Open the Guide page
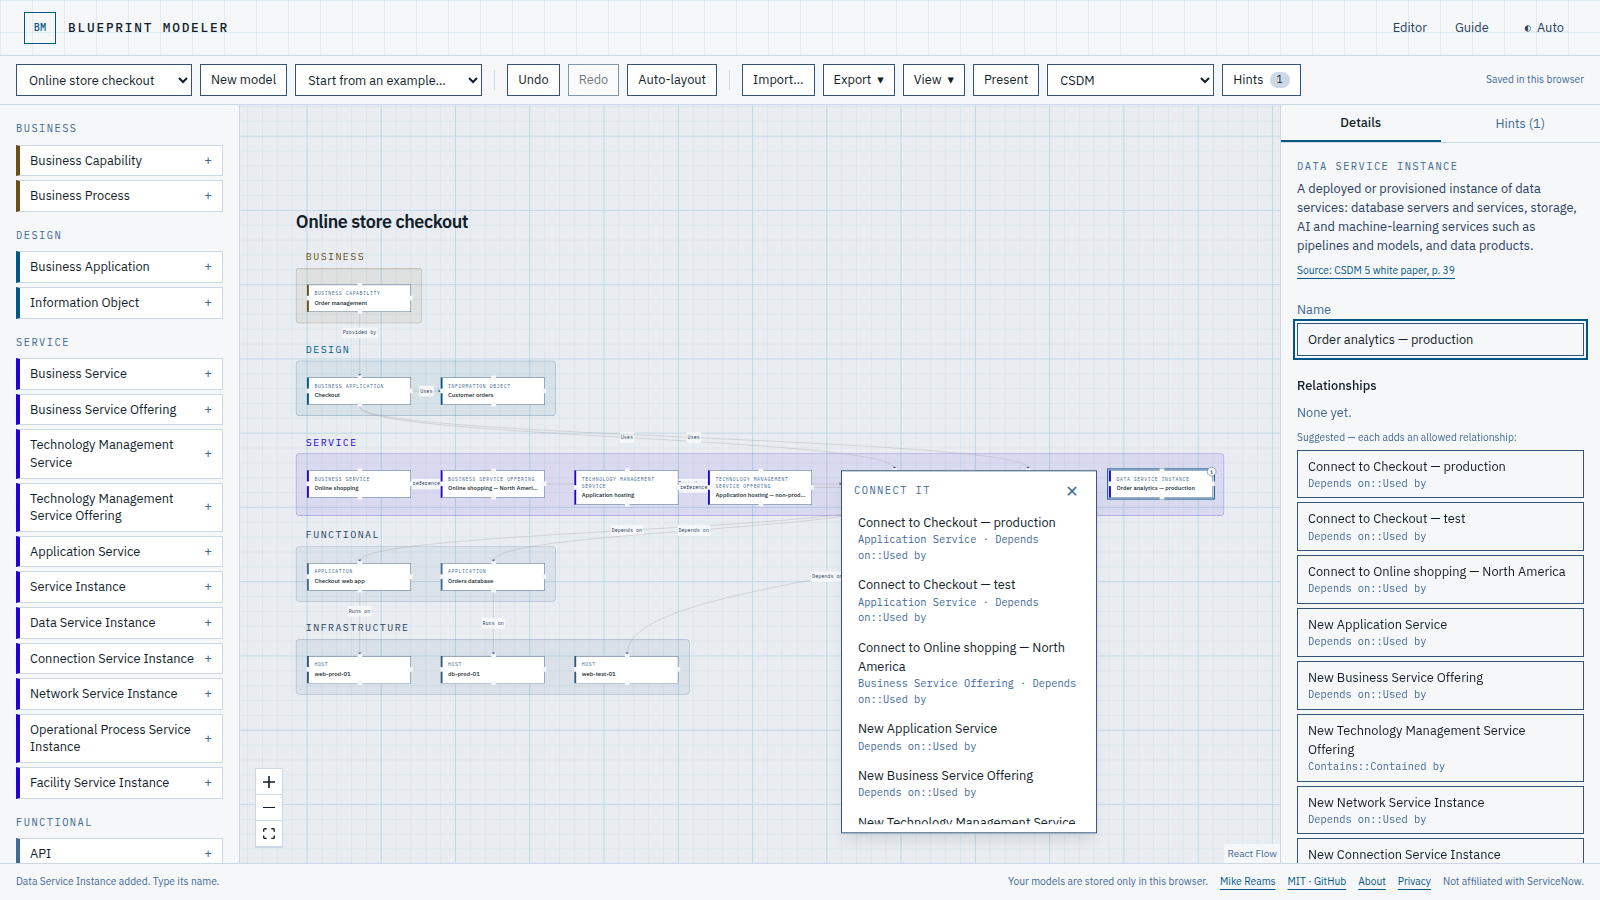 point(1471,28)
